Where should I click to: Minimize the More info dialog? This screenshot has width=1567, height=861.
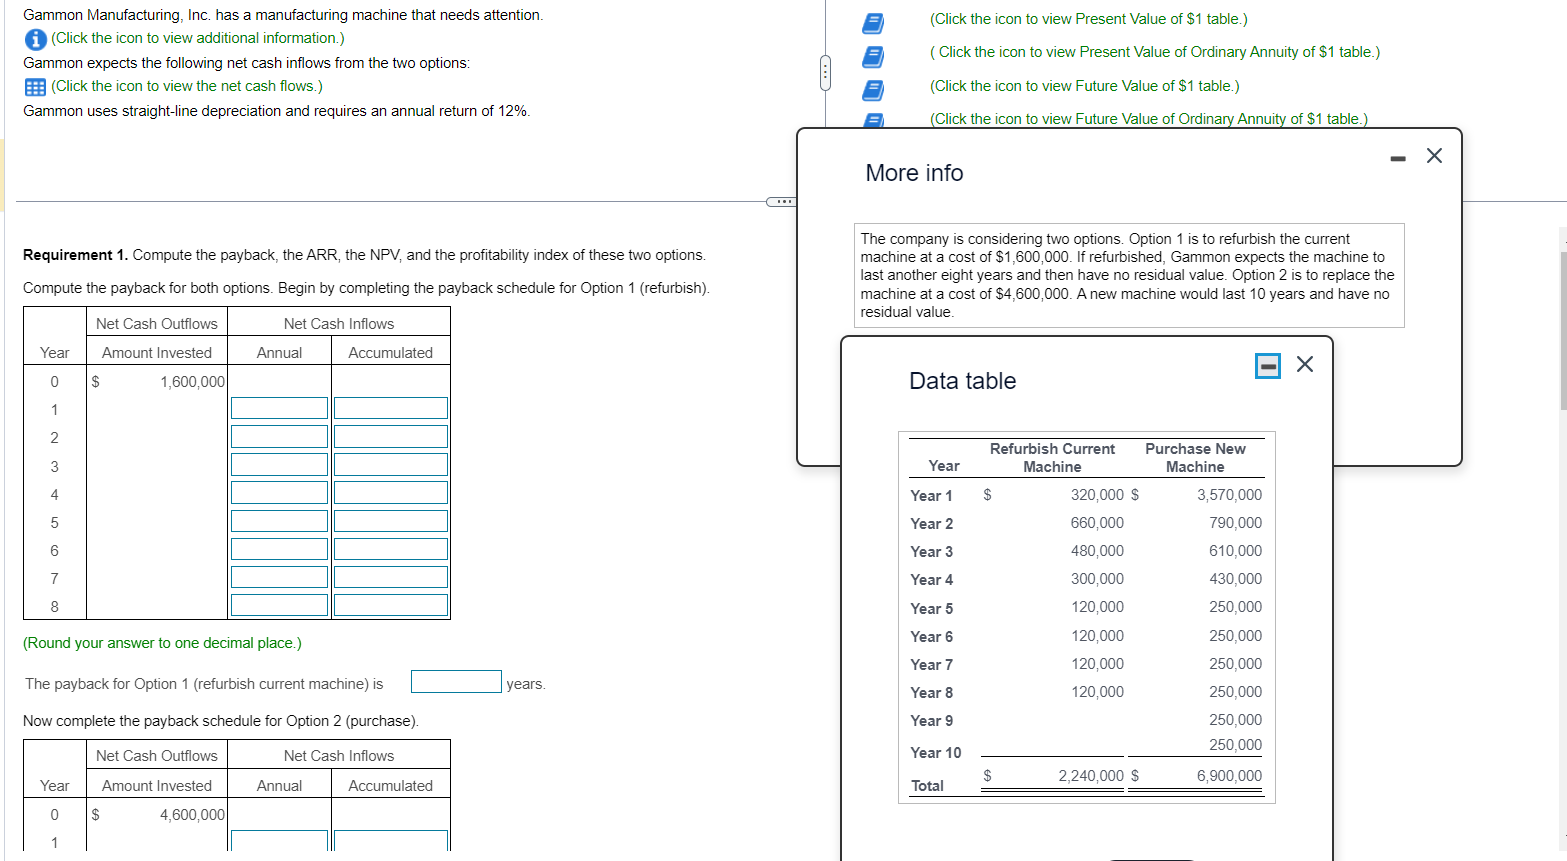coord(1398,158)
